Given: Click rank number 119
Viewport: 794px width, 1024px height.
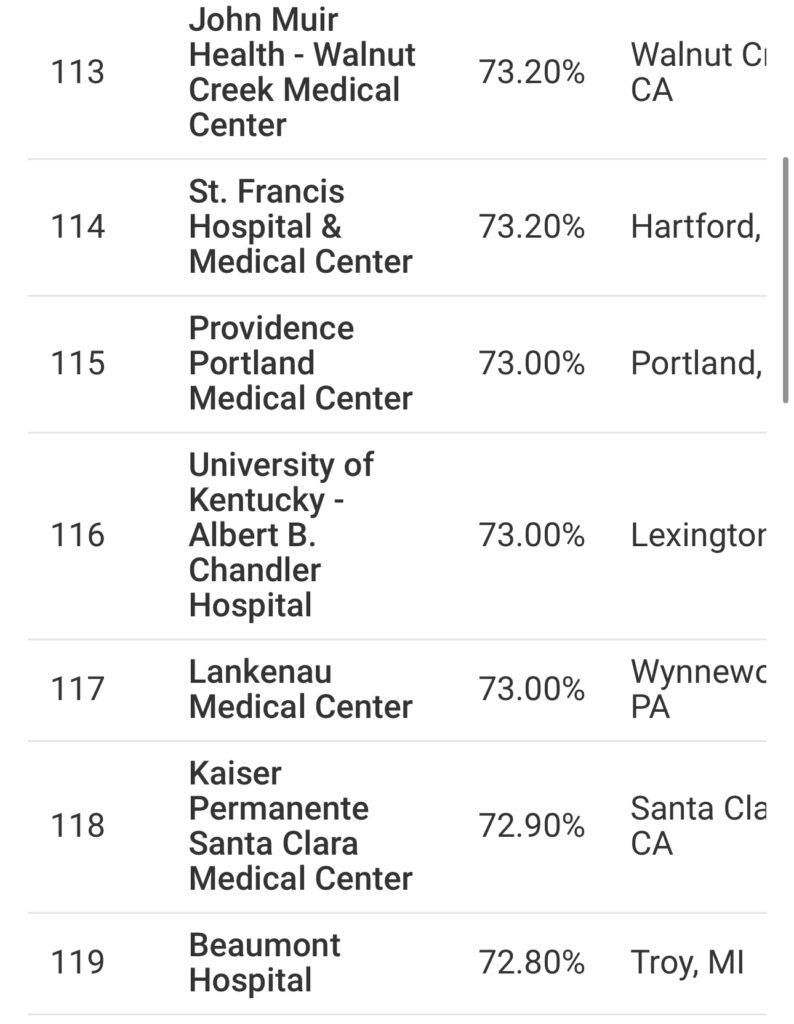Looking at the screenshot, I should coord(78,963).
